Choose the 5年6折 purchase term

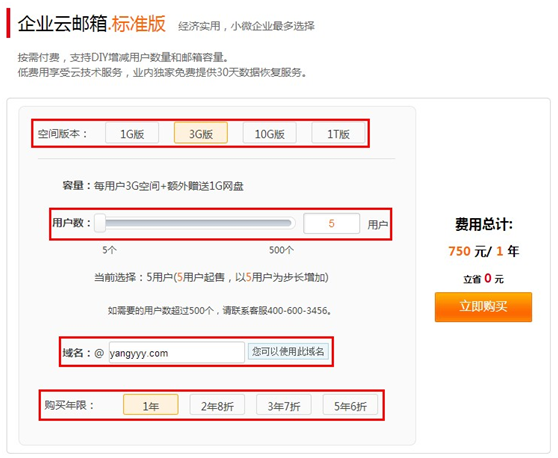click(350, 405)
